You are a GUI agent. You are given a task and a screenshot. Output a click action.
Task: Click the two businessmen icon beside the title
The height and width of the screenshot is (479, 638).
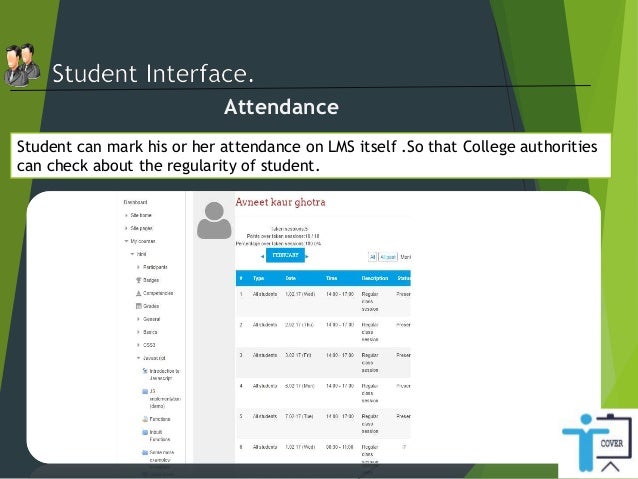tap(22, 65)
